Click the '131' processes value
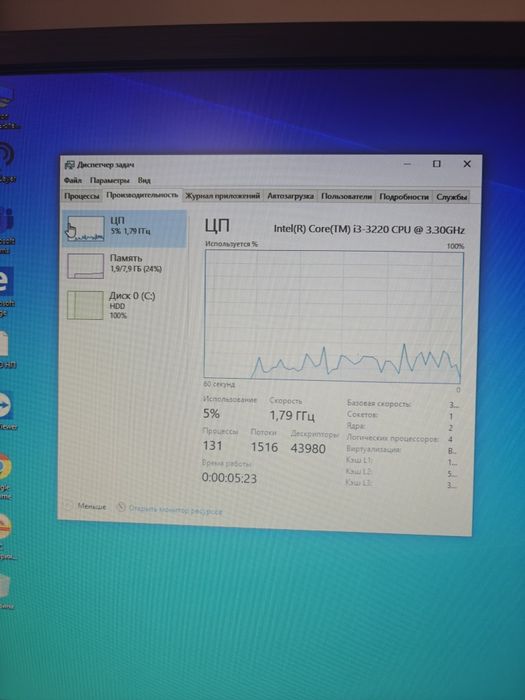525x700 pixels. pos(212,446)
